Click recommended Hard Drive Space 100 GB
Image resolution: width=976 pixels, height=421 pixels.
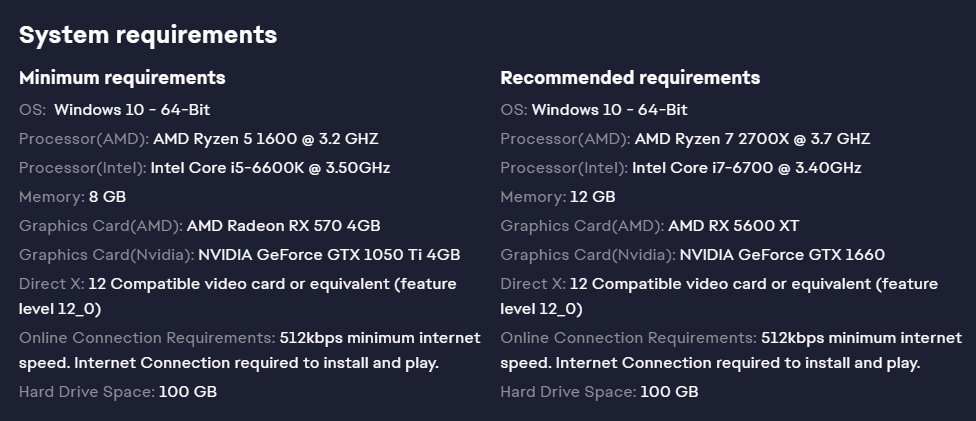(x=669, y=392)
